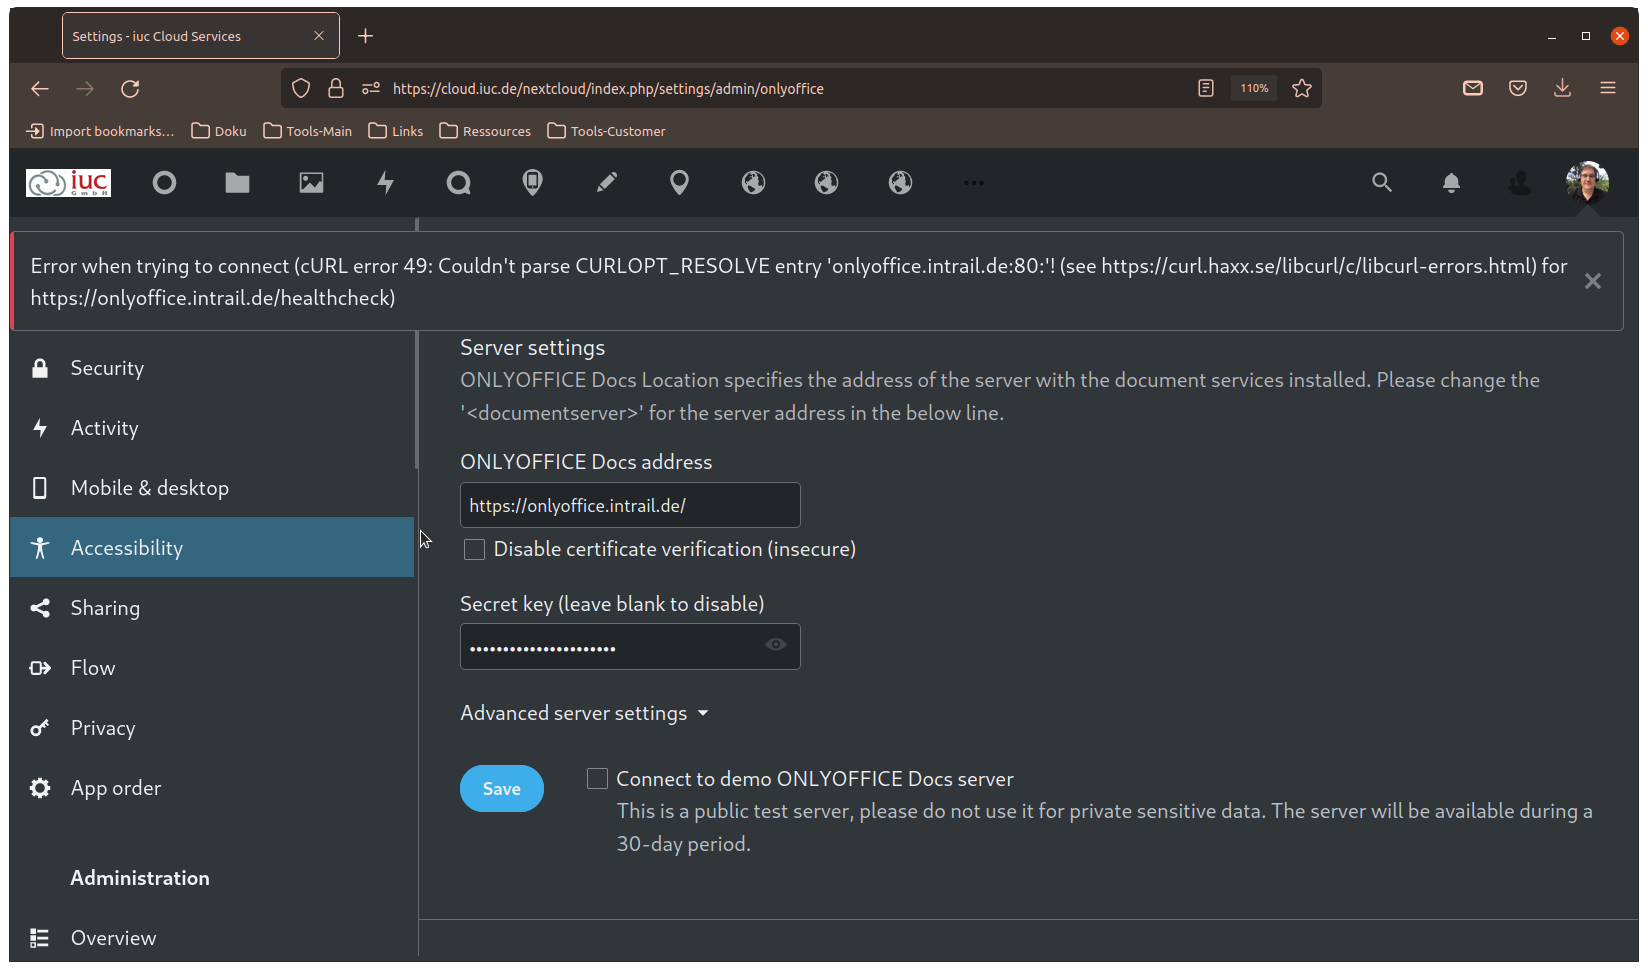Screen dimensions: 1648x971
Task: Open the Dashboard via circle icon
Action: pos(164,183)
